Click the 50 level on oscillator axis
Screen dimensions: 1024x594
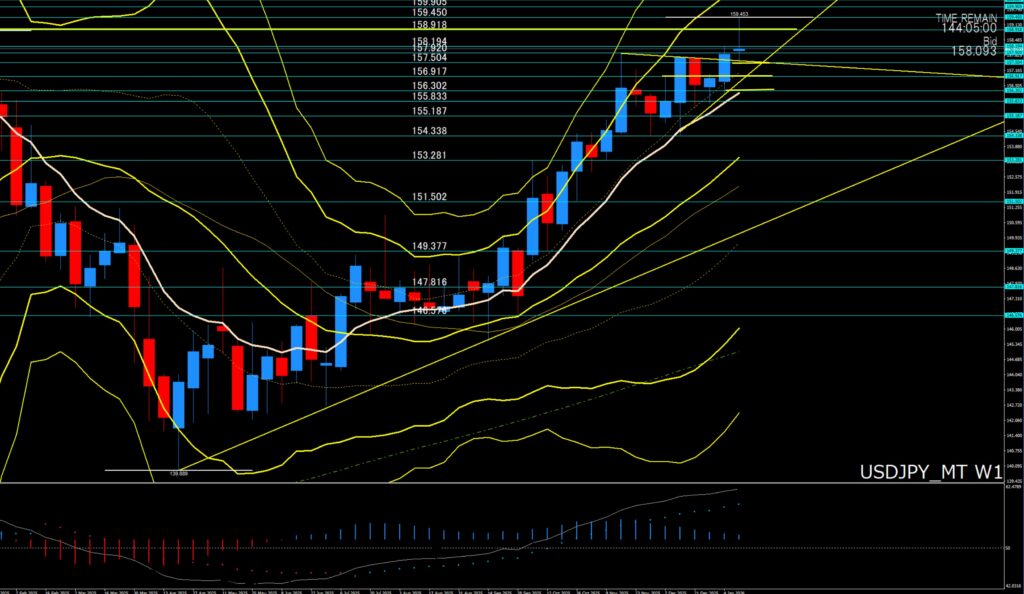point(1009,547)
